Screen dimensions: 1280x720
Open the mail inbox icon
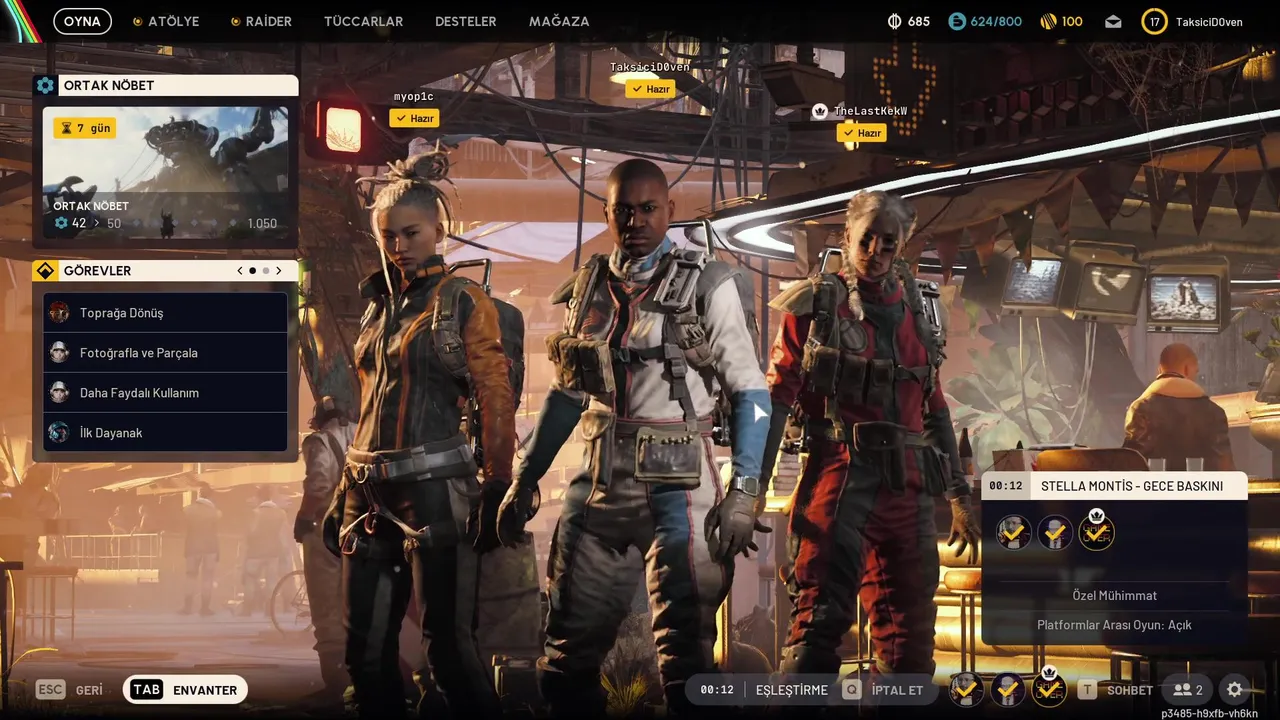[x=1113, y=21]
